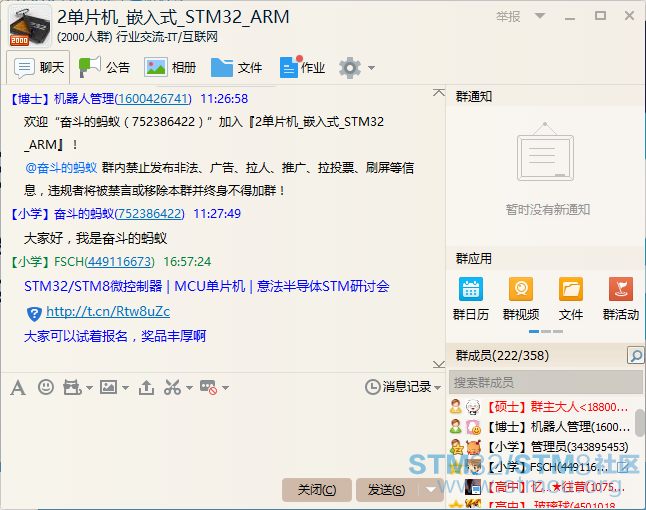Expand the message block dropdown arrow
The width and height of the screenshot is (646, 510).
point(225,388)
